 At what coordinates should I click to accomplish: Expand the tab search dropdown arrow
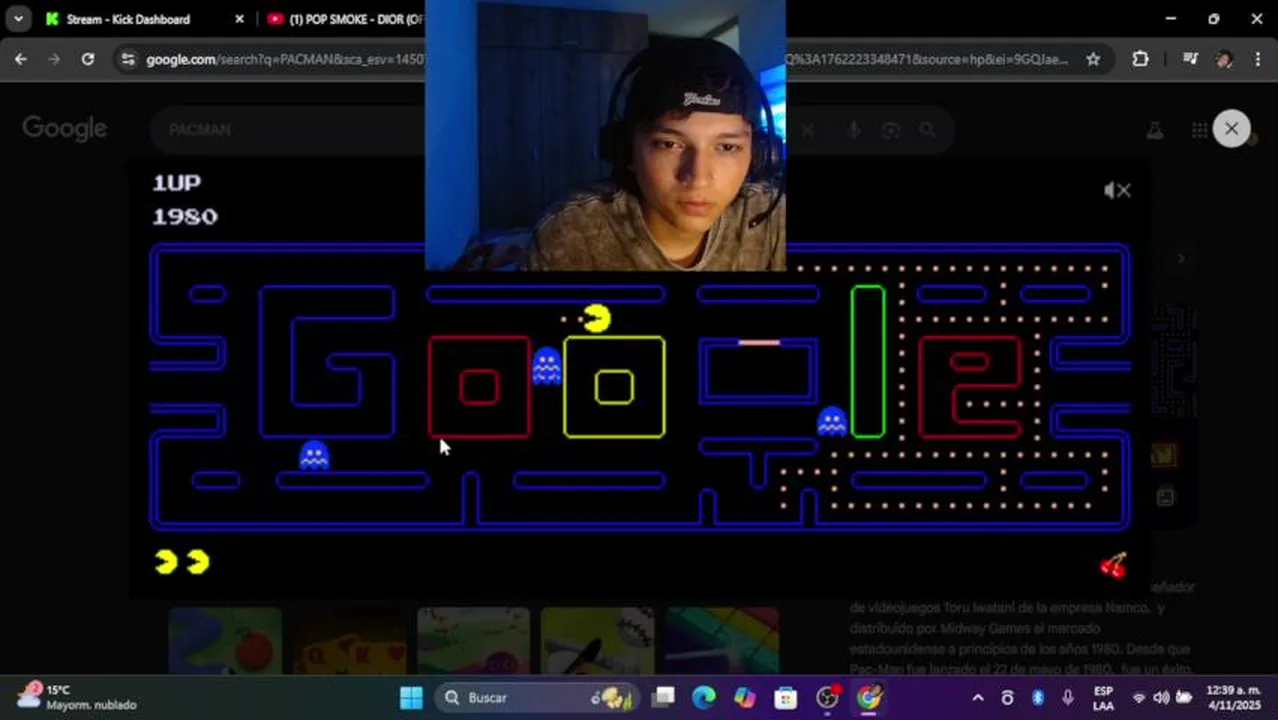pyautogui.click(x=18, y=18)
